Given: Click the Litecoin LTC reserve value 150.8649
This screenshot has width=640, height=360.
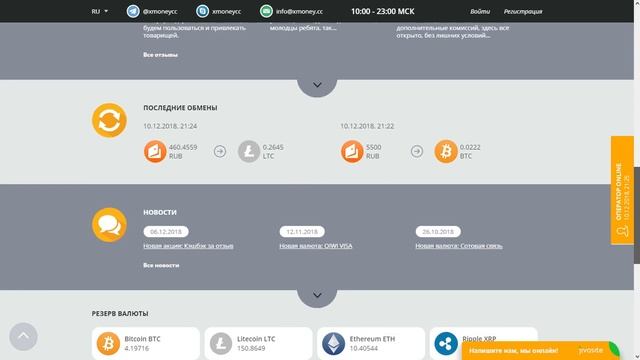Looking at the screenshot, I should pyautogui.click(x=251, y=348).
